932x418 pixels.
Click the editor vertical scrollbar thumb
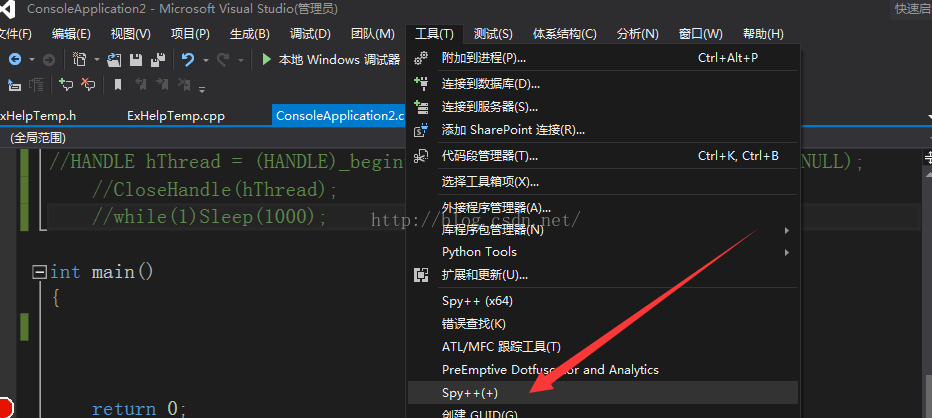928,397
